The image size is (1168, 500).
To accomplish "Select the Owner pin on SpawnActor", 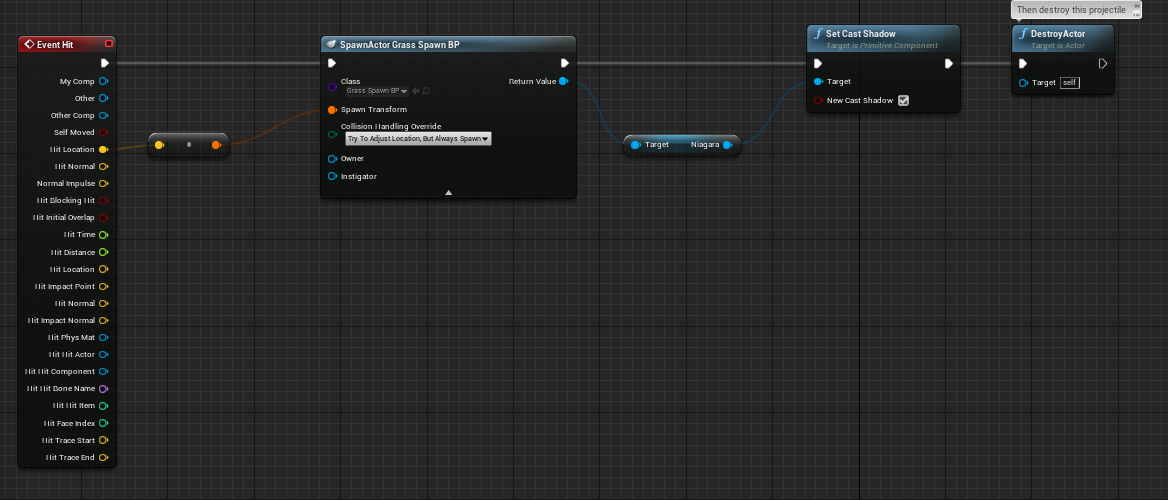I will (x=332, y=159).
